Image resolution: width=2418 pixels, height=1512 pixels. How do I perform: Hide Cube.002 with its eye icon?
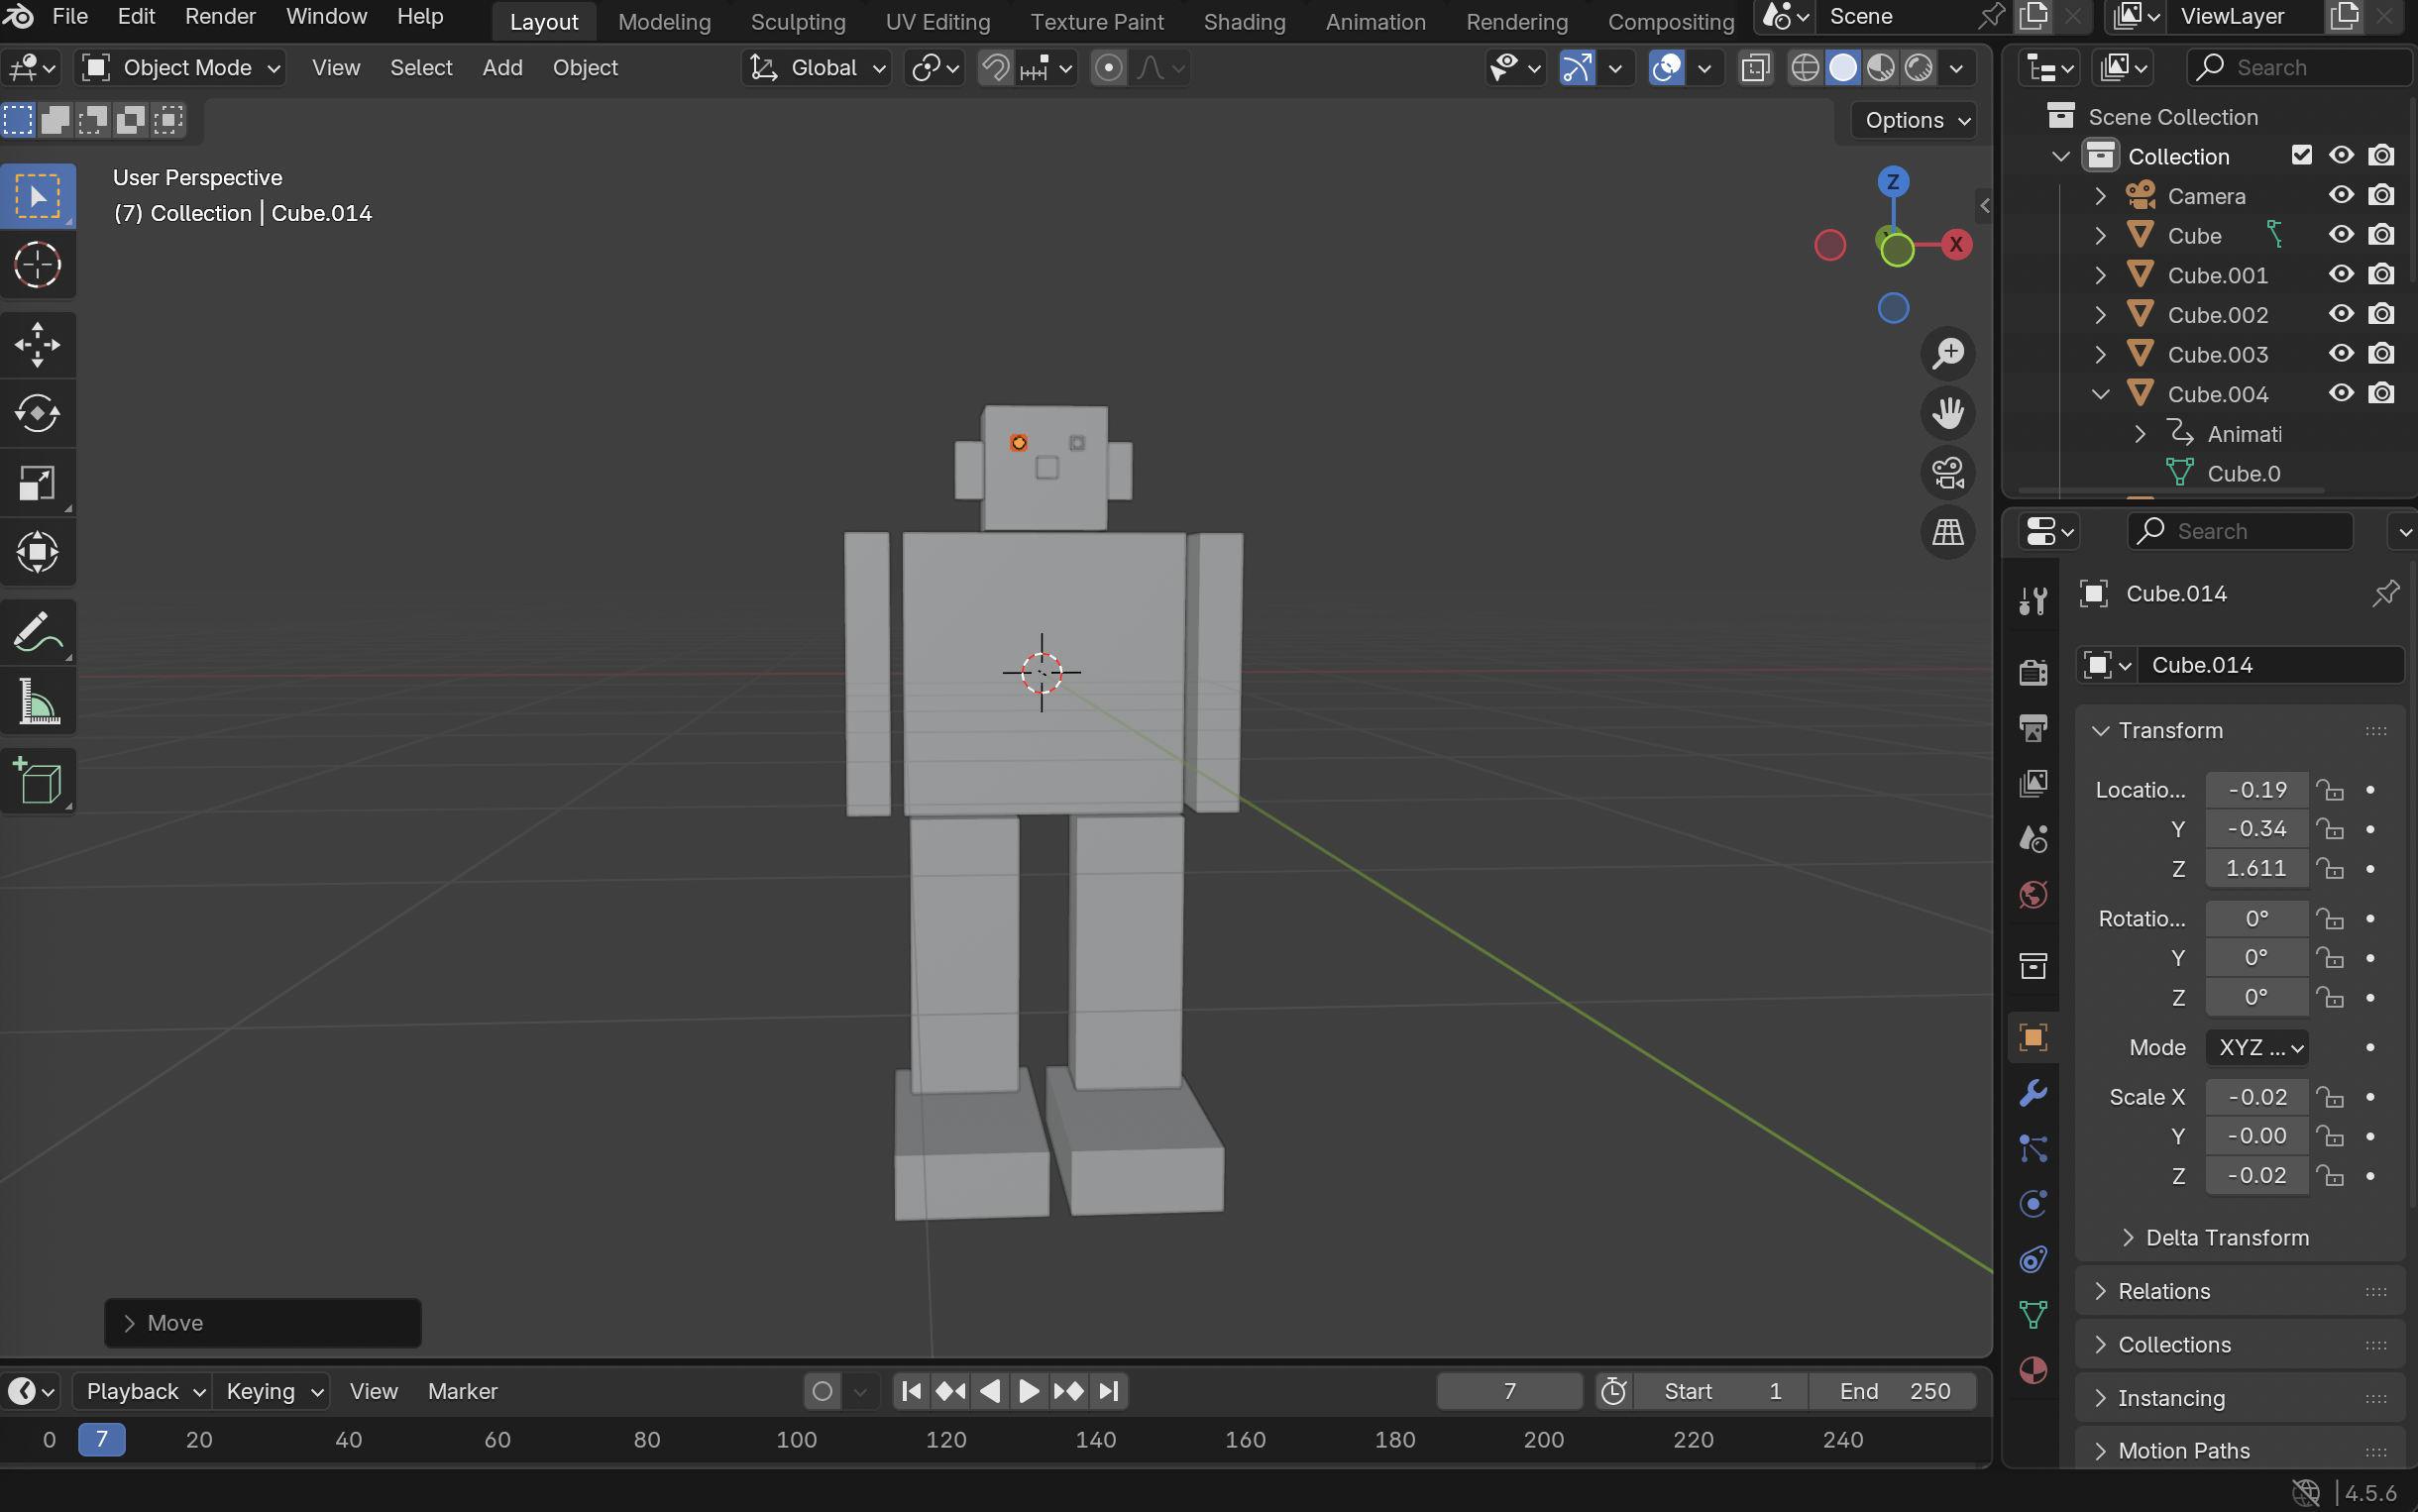coord(2340,314)
